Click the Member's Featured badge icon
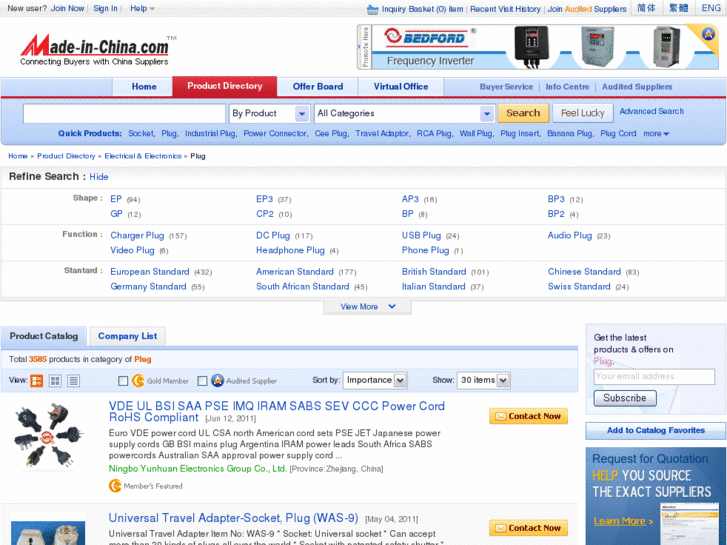The width and height of the screenshot is (727, 545). point(115,486)
